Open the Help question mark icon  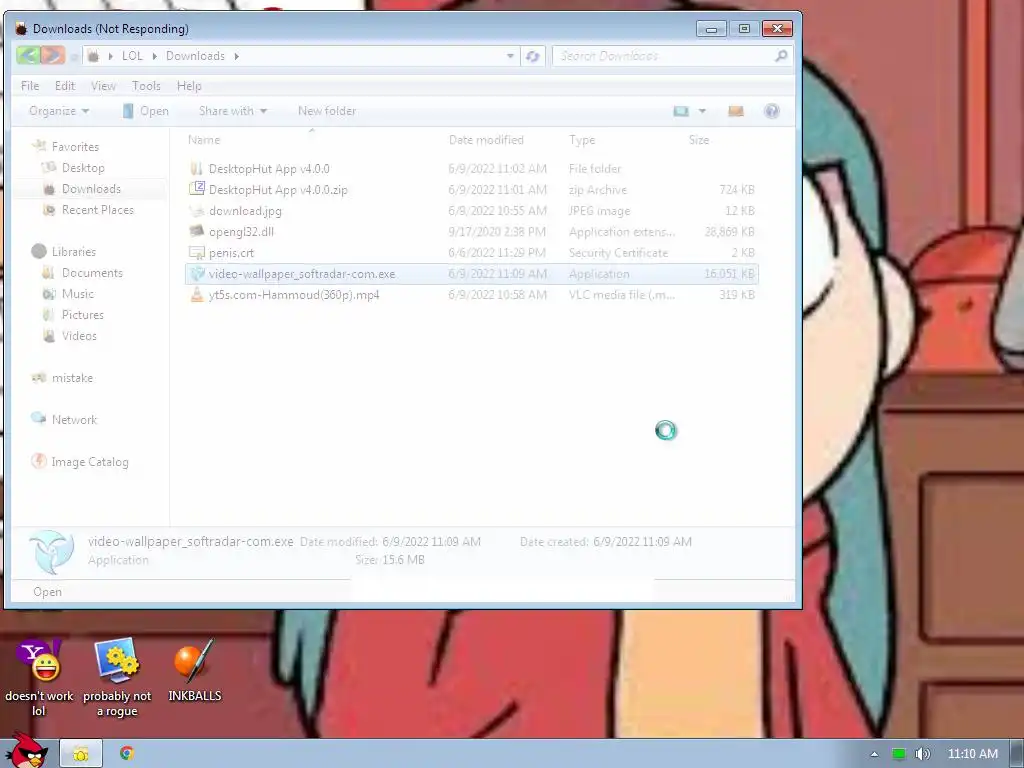coord(771,111)
